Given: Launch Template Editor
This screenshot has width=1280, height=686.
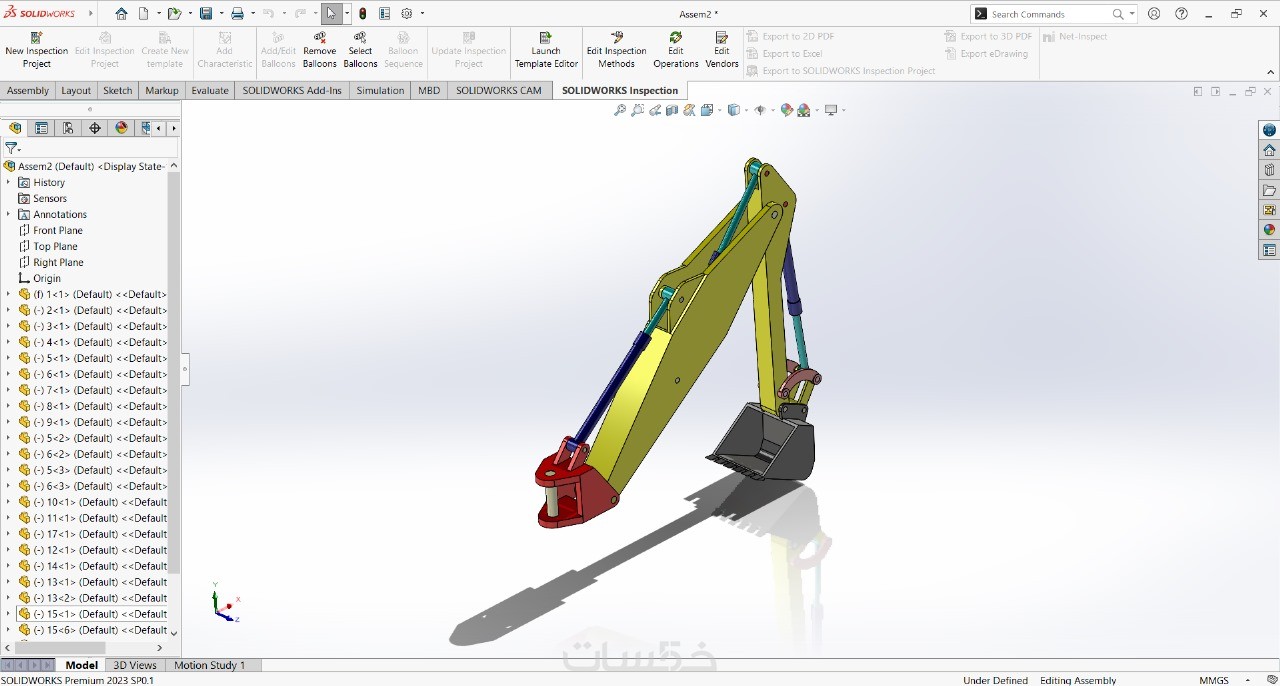Looking at the screenshot, I should tap(546, 50).
